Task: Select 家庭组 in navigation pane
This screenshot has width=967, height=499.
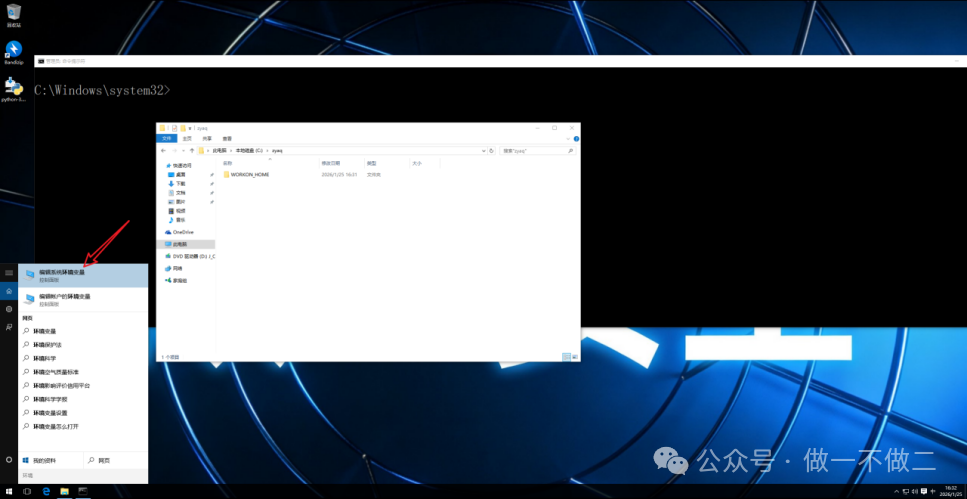Action: (176, 280)
